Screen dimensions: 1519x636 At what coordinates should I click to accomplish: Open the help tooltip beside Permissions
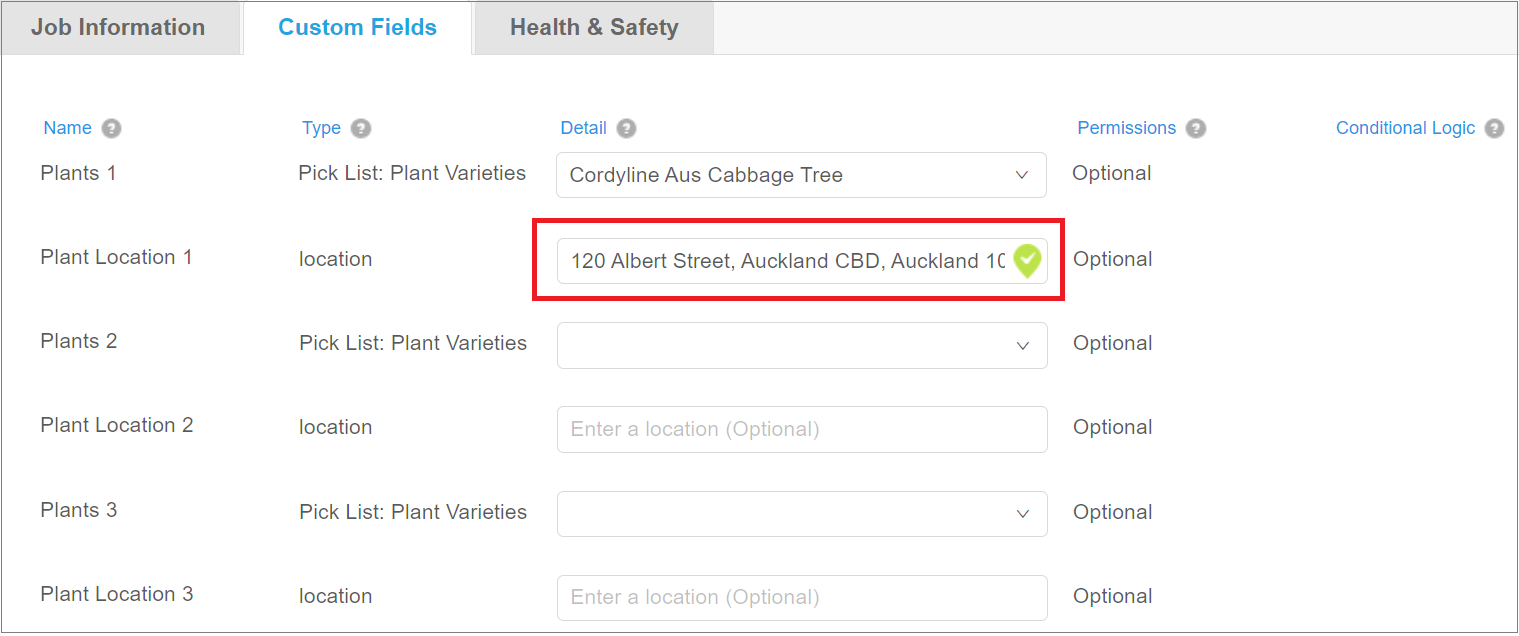(1196, 128)
